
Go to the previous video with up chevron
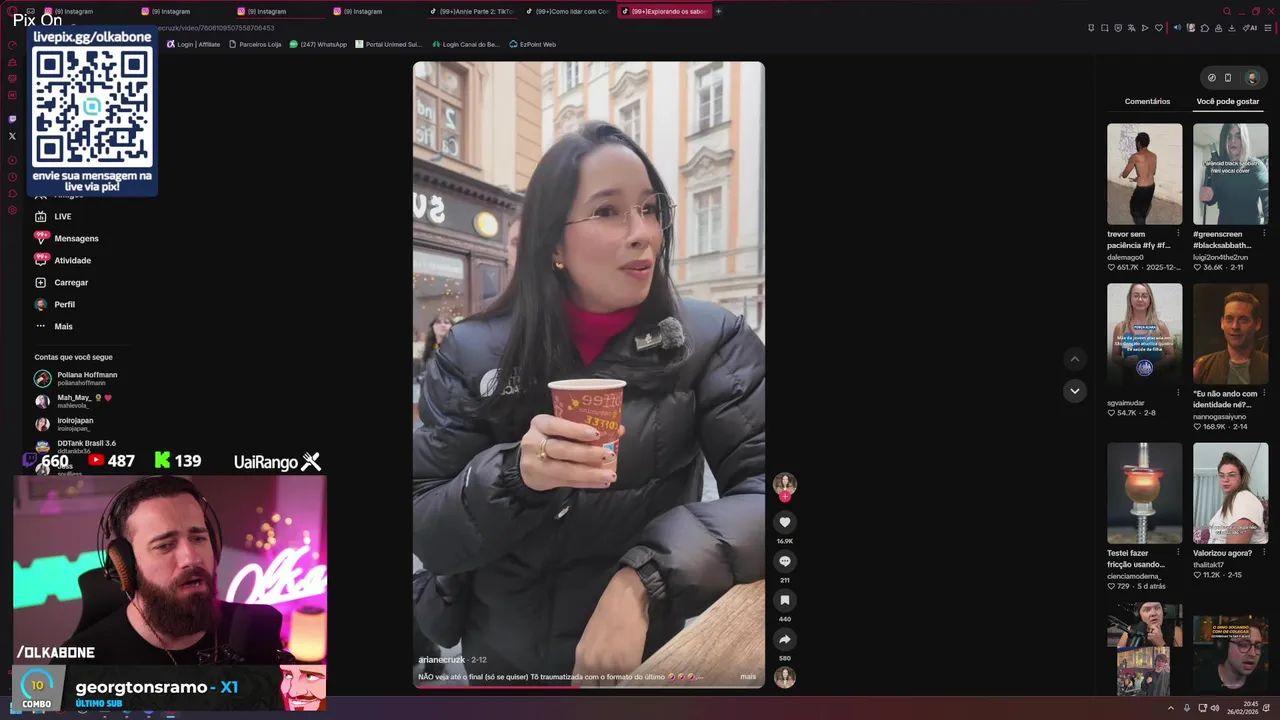pyautogui.click(x=1075, y=359)
